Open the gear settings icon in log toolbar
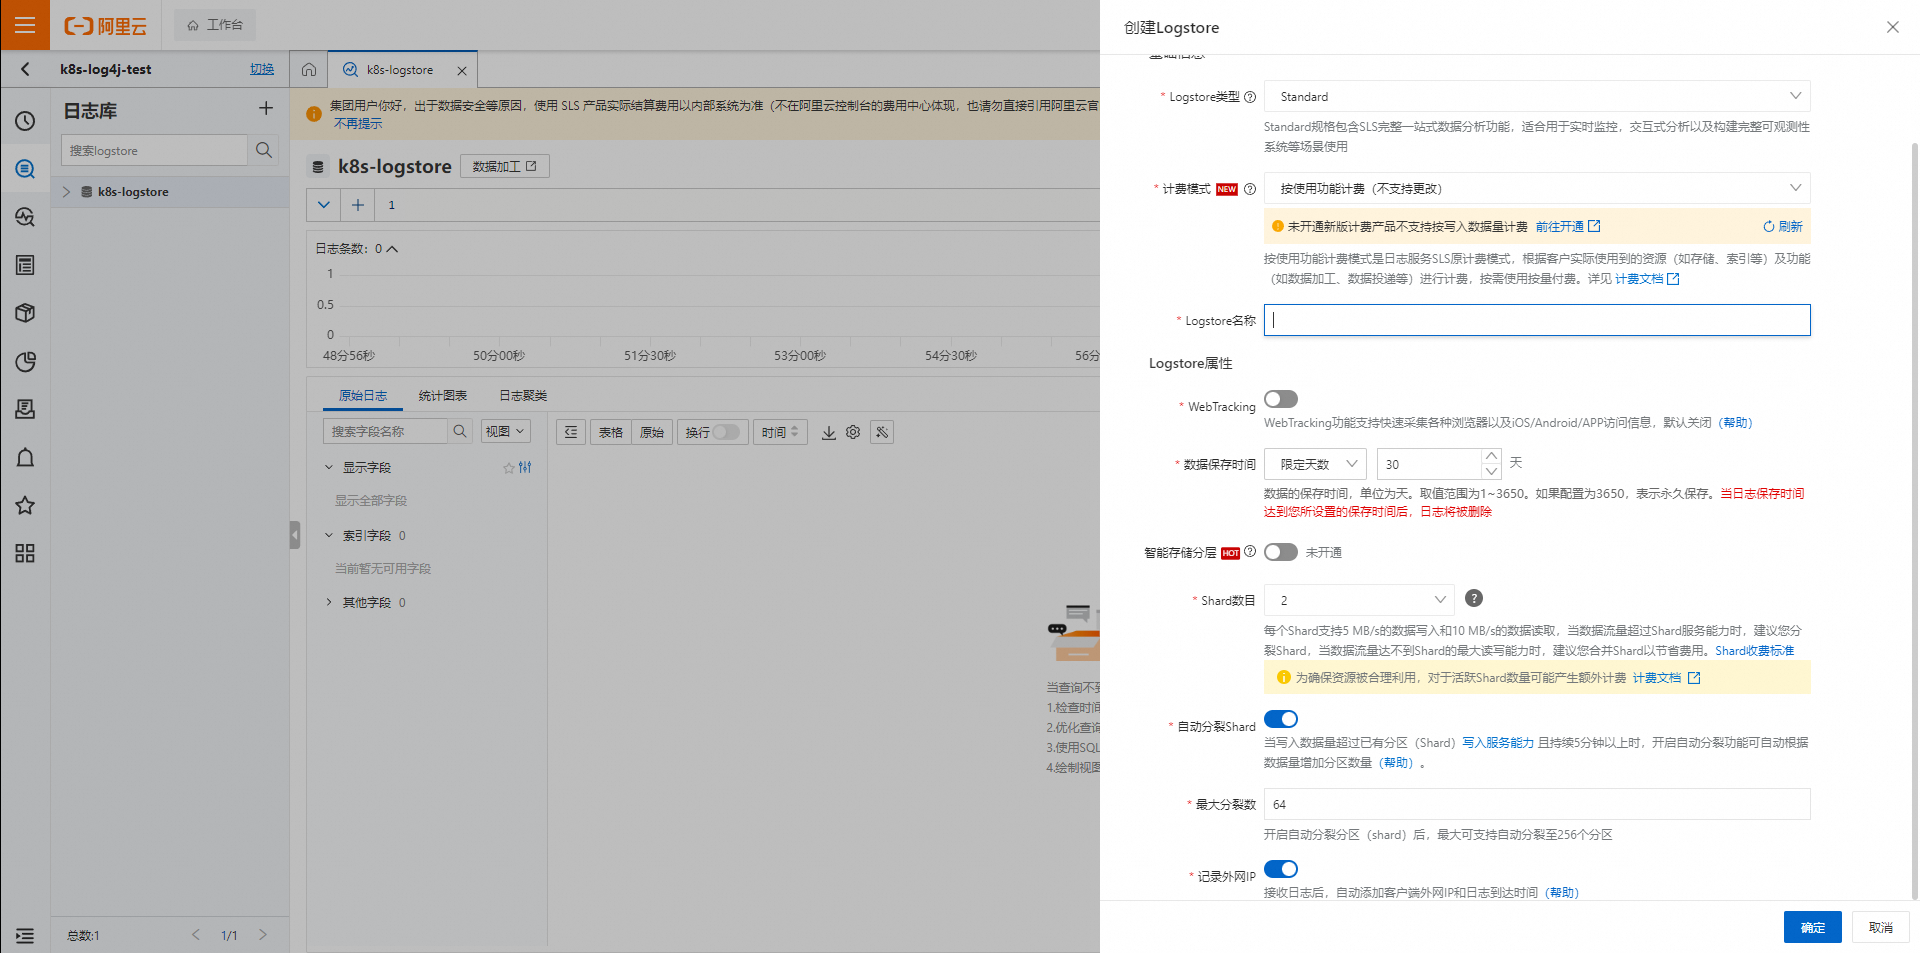1920x953 pixels. point(853,432)
